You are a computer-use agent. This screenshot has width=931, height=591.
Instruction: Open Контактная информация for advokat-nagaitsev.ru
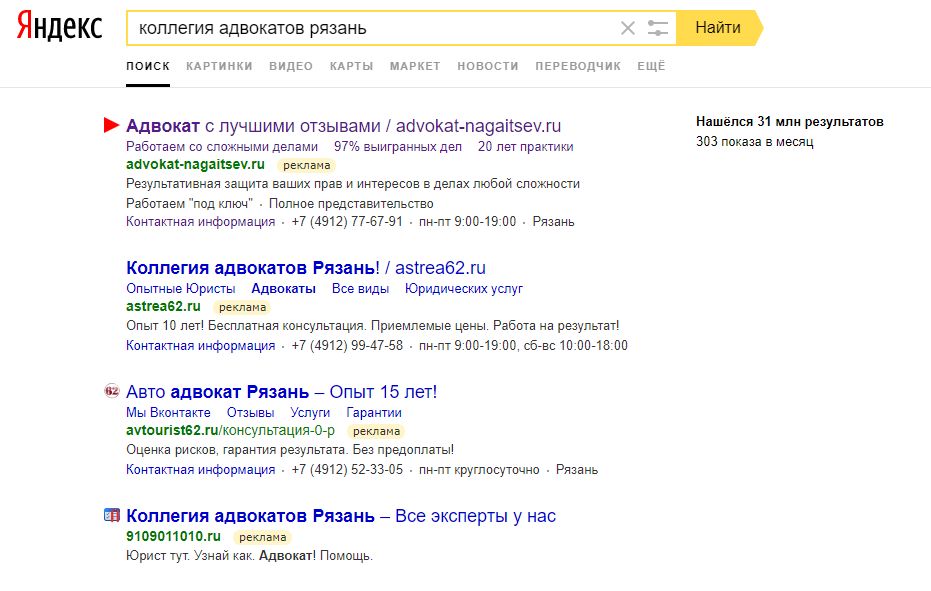click(x=201, y=222)
